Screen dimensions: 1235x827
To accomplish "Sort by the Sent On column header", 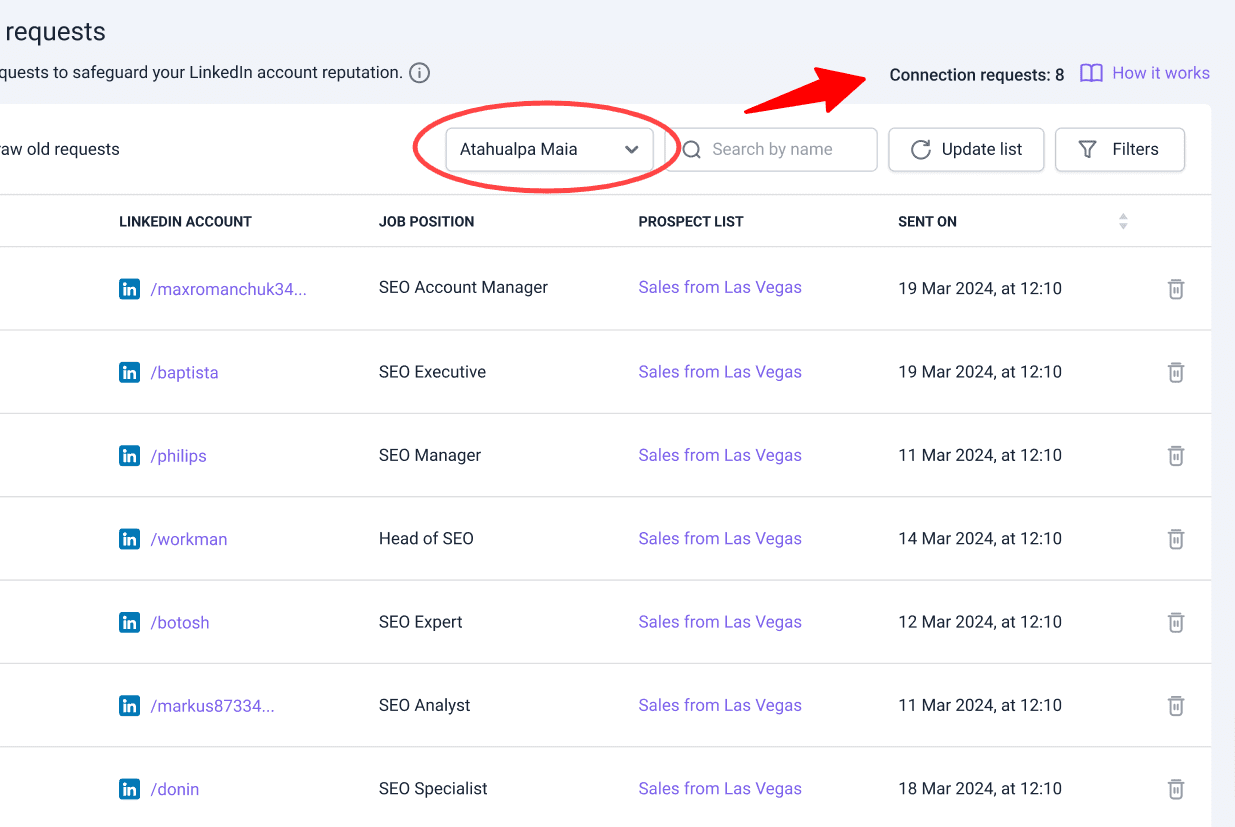I will [x=927, y=221].
